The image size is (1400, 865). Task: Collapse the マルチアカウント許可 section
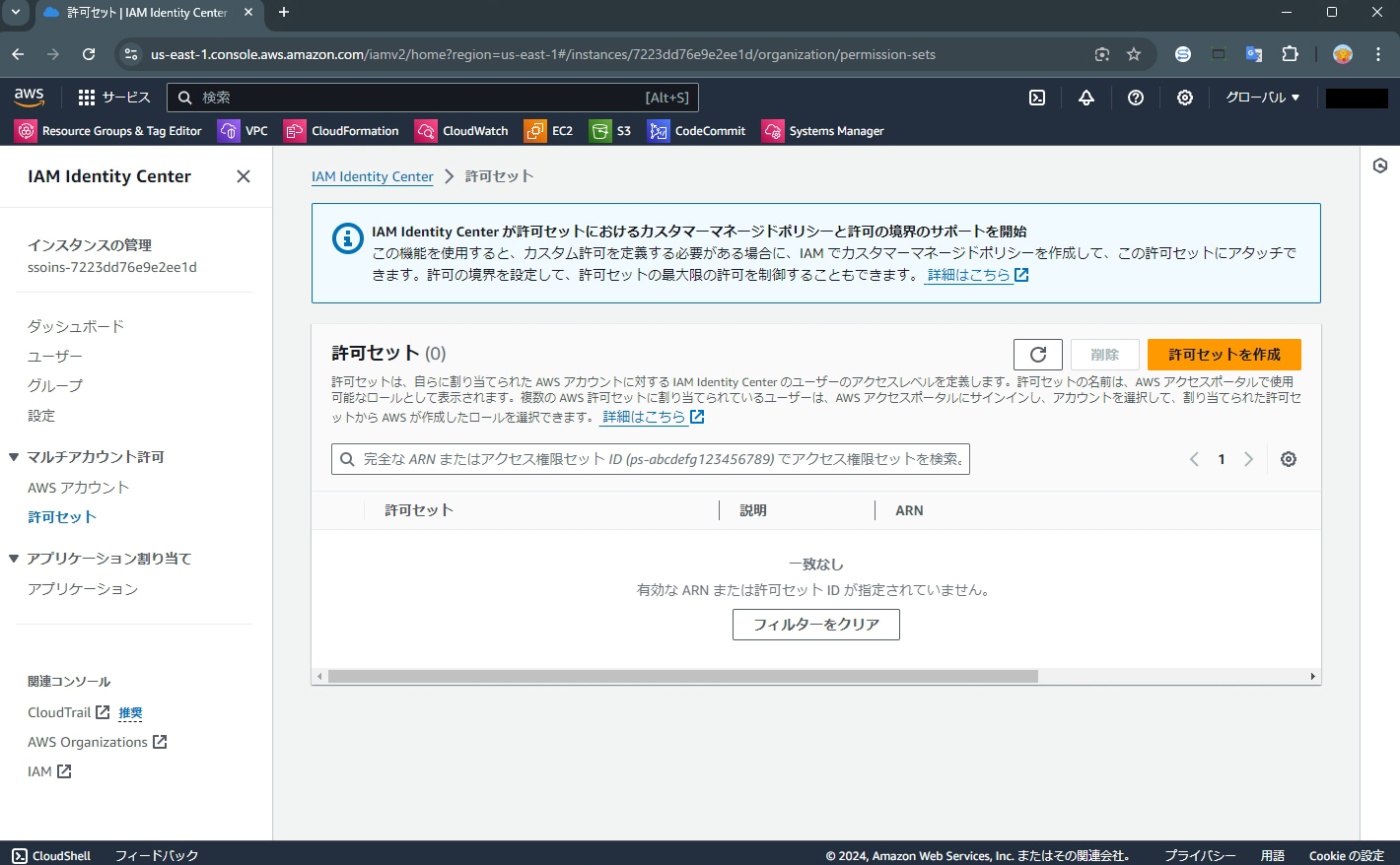point(14,457)
